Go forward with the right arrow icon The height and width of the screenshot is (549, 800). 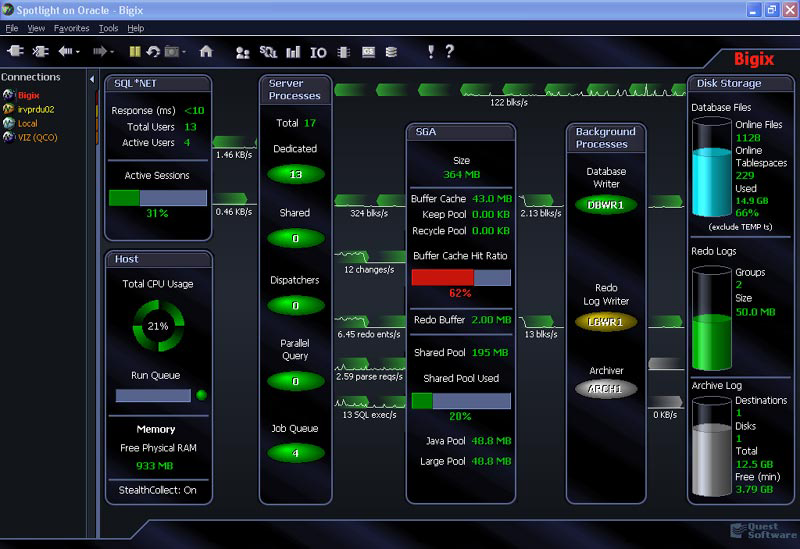(100, 51)
